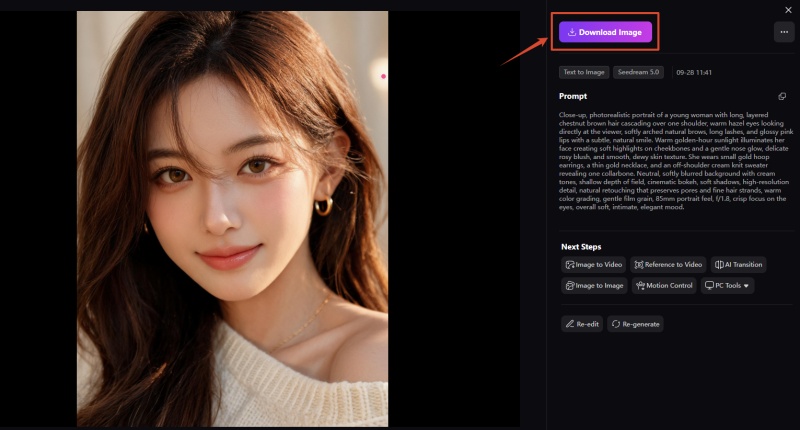Click the timestamp 09-28 11:41
Screen dimensions: 800x430
[x=694, y=72]
